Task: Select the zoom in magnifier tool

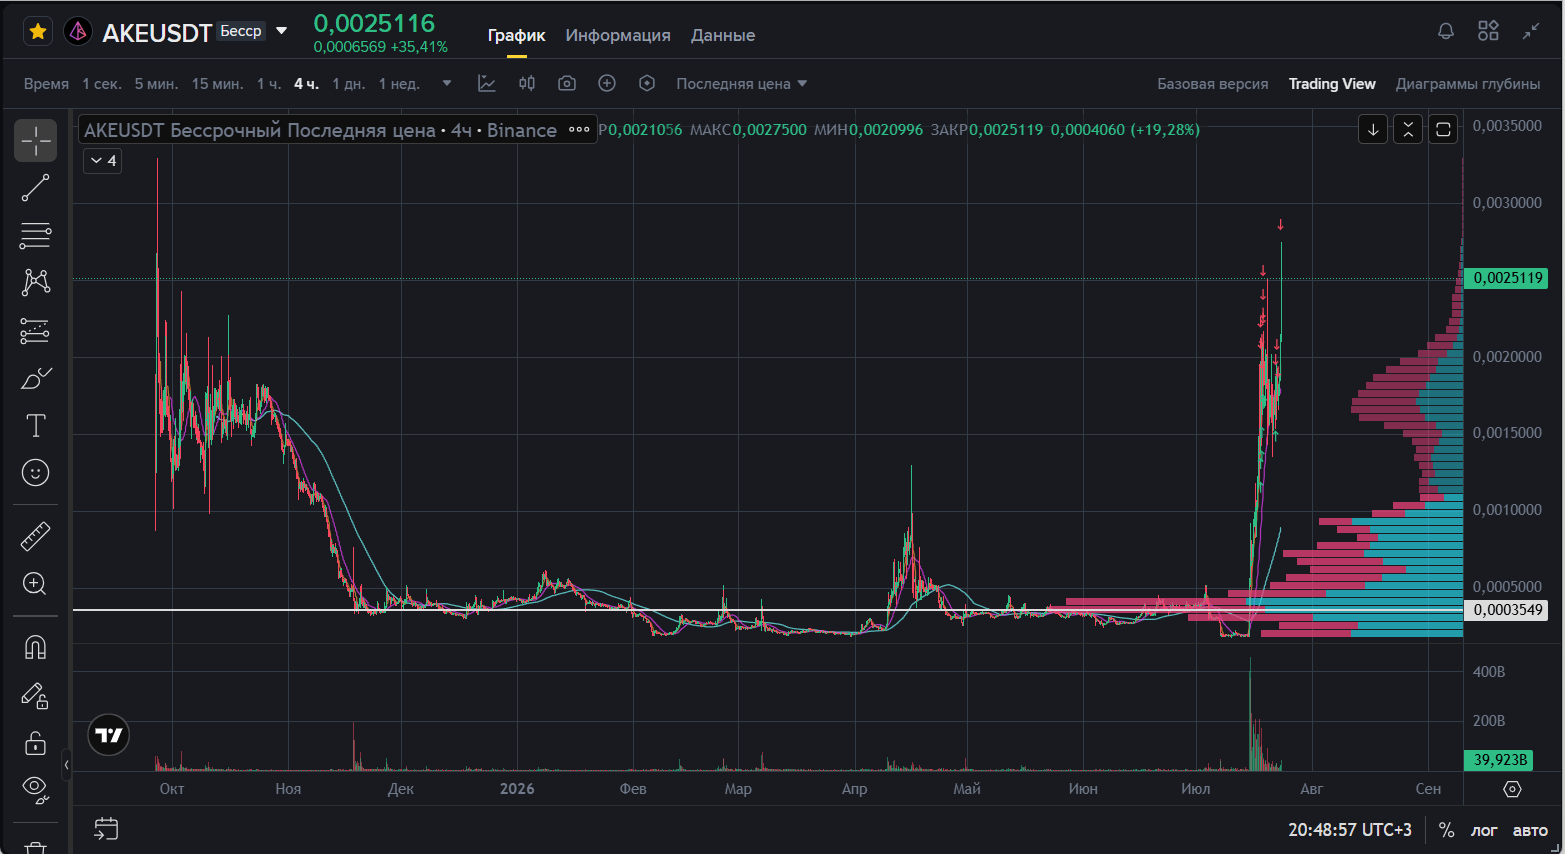Action: pos(35,584)
